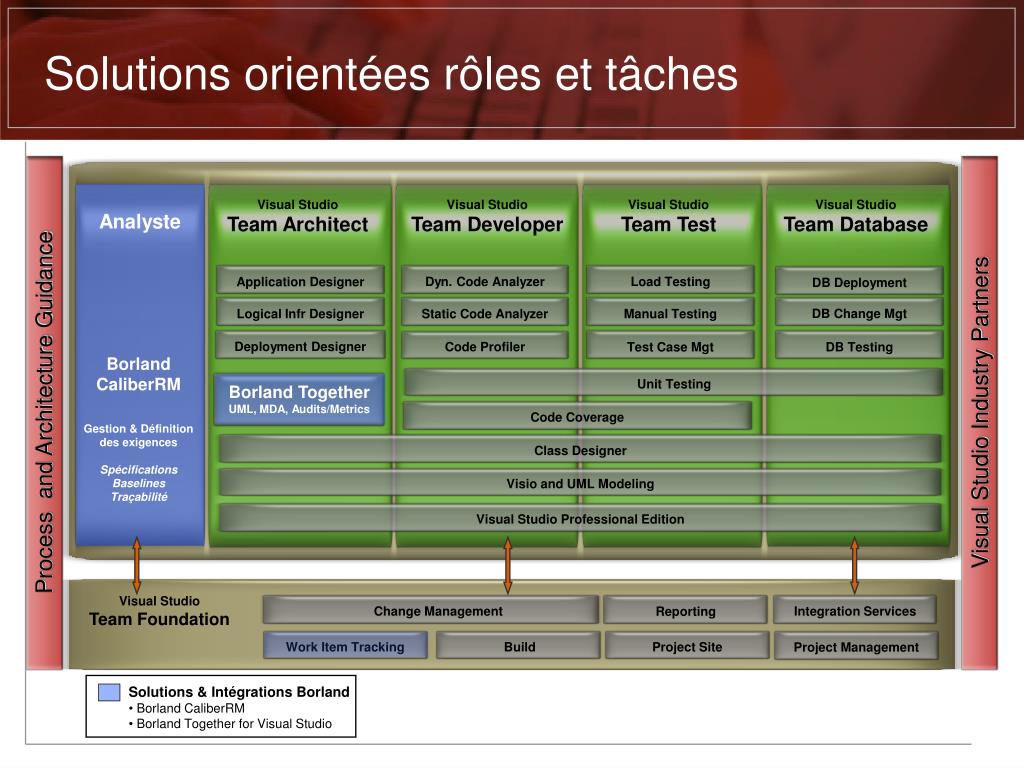
Task: Click the Team Architect heading
Action: tap(298, 224)
